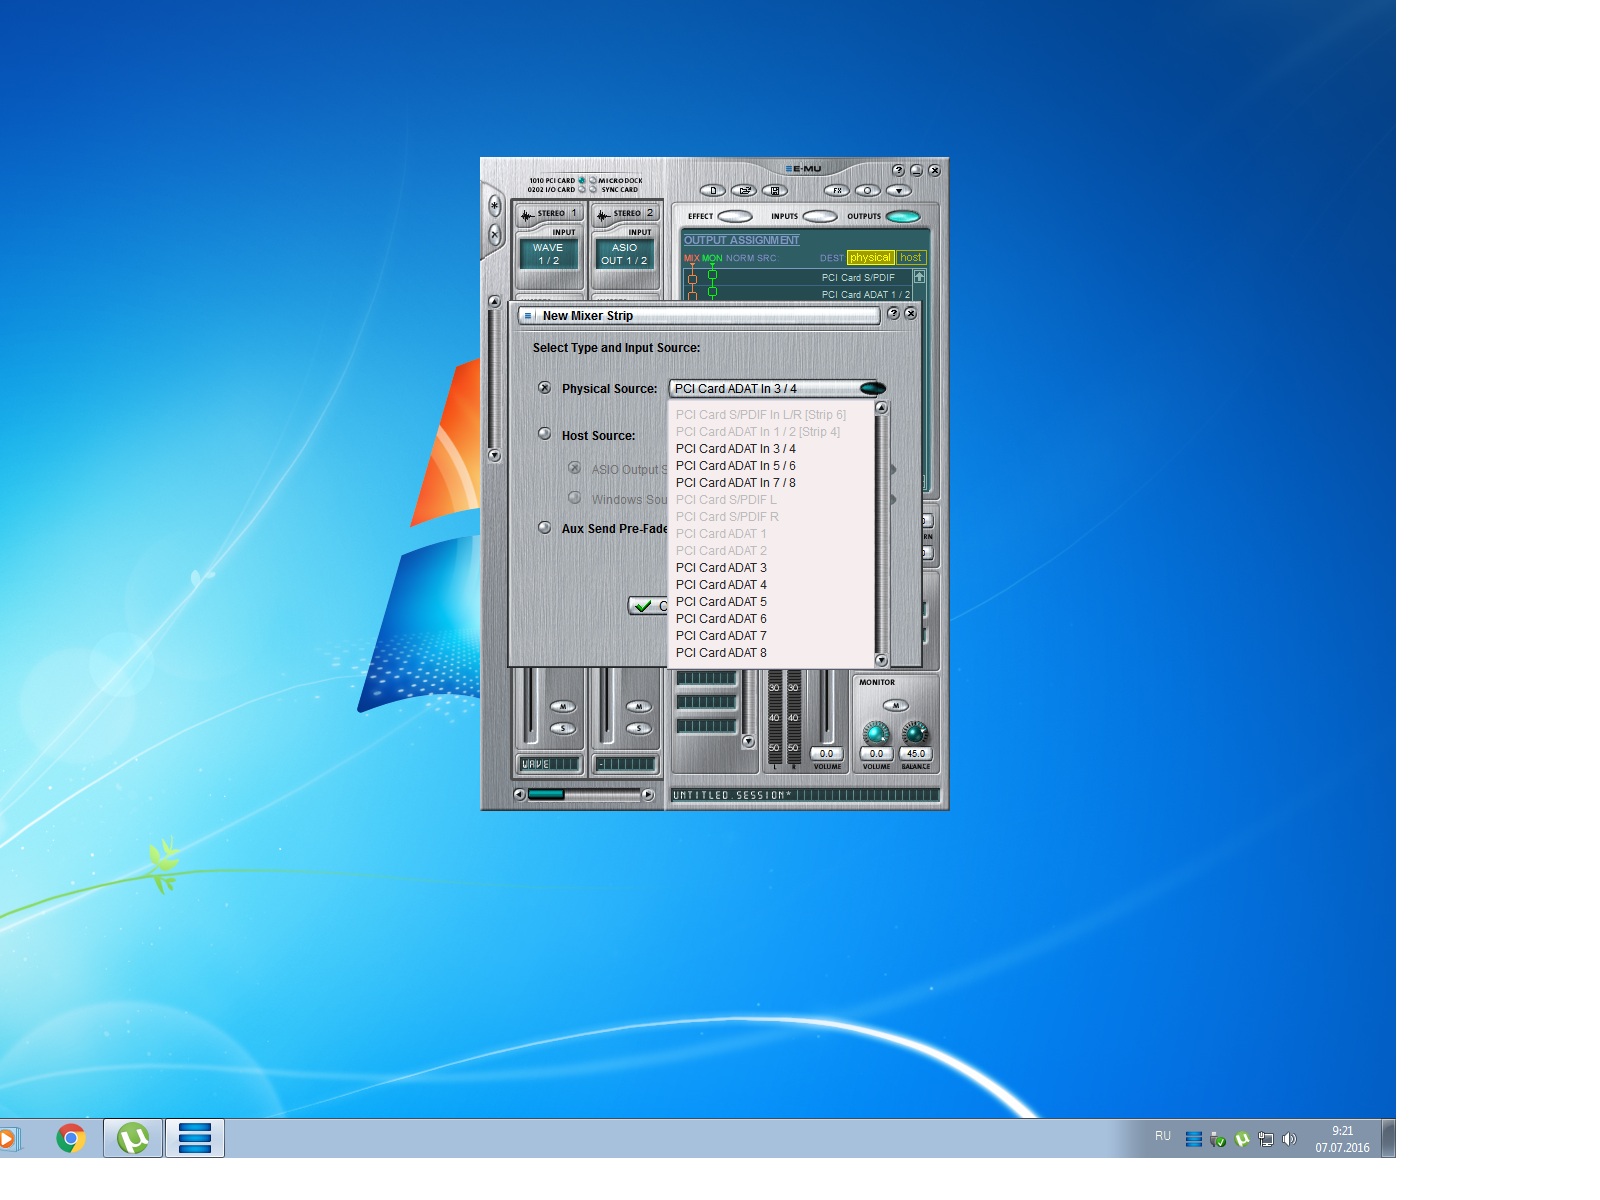Click the up arrow icon in Output Assignment list

[x=919, y=276]
